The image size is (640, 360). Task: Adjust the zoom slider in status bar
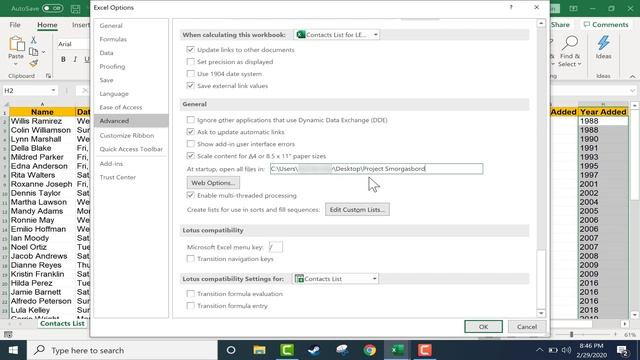pyautogui.click(x=571, y=334)
